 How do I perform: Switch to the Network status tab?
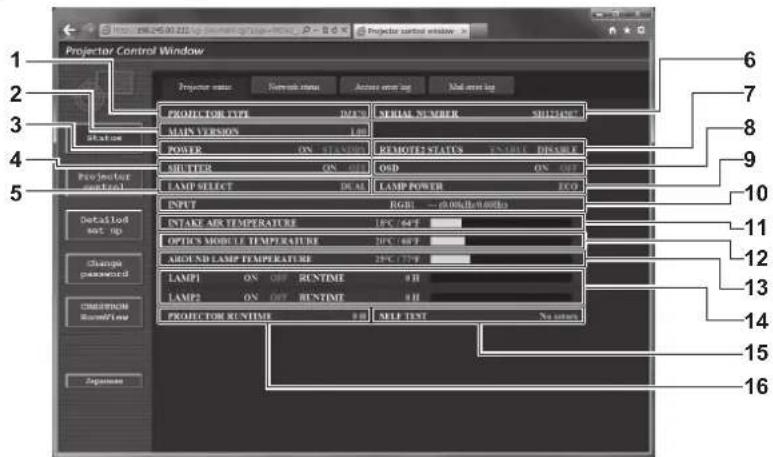(294, 87)
